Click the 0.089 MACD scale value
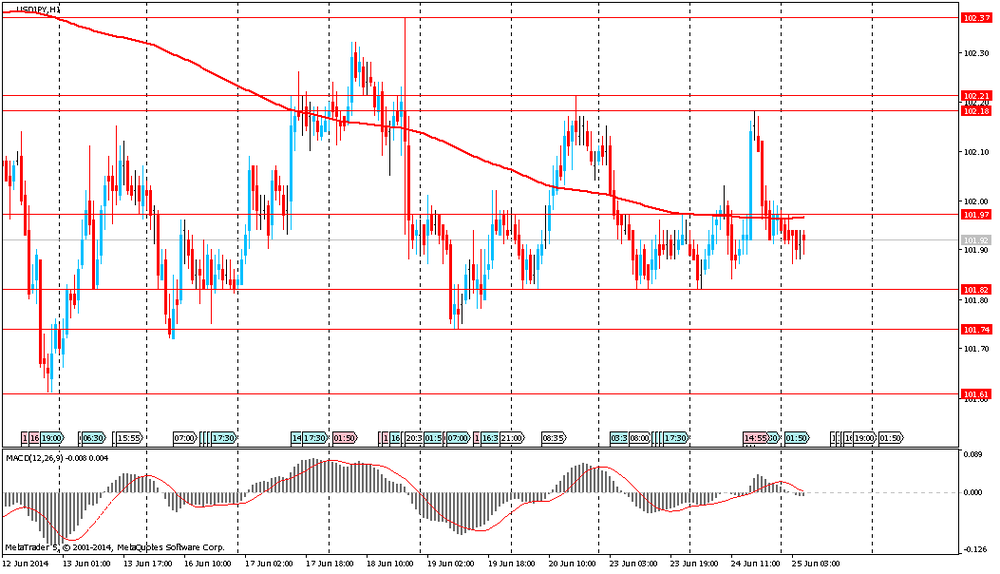The height and width of the screenshot is (574, 1000). tap(973, 455)
